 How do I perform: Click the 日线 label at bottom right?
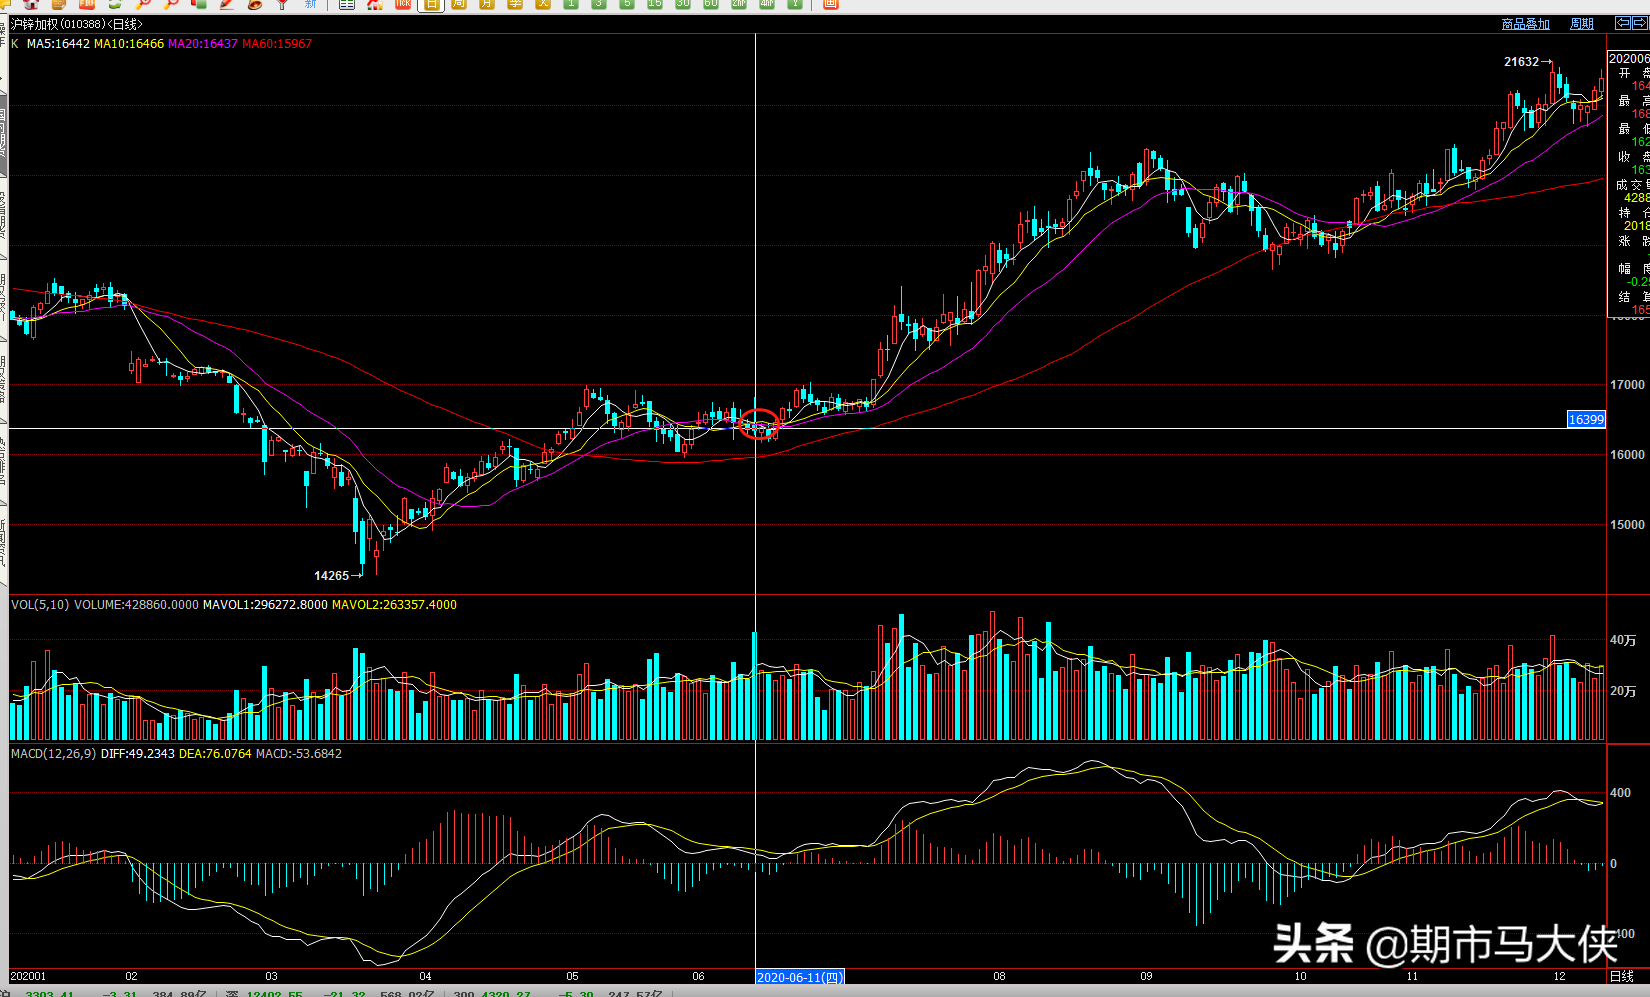pyautogui.click(x=1621, y=976)
